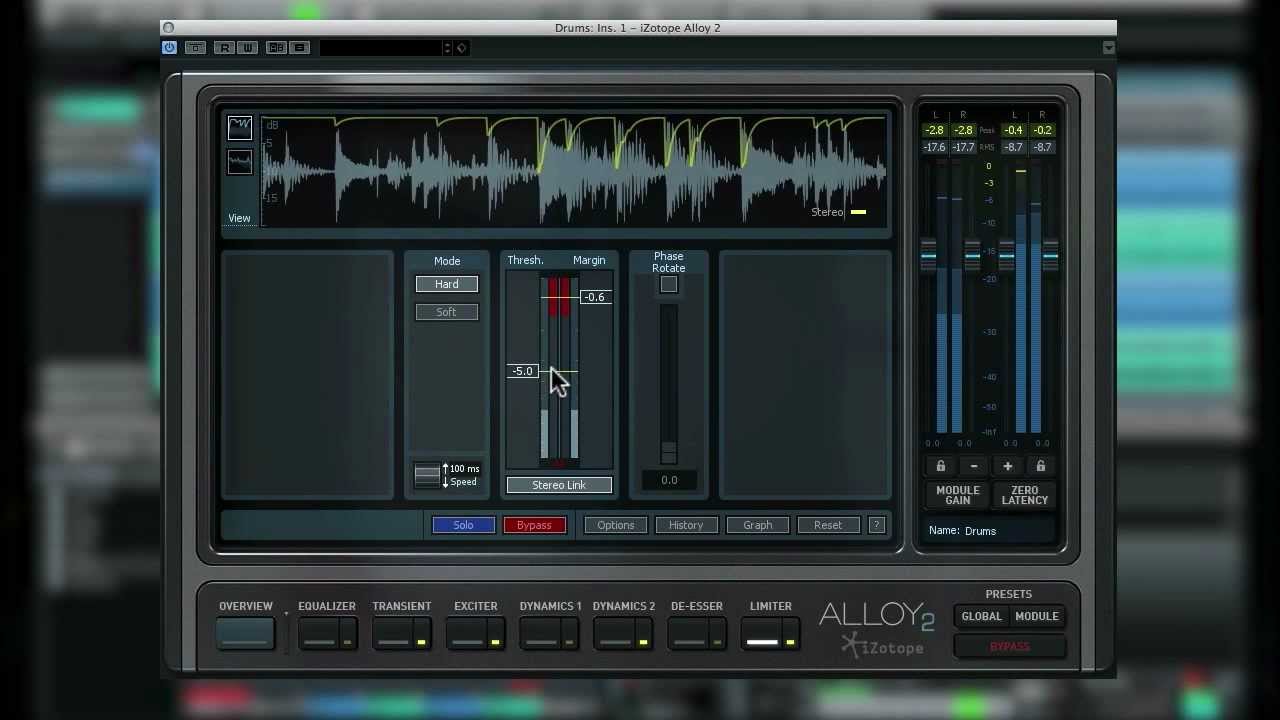Click the red module Bypass button
The width and height of the screenshot is (1280, 720).
[534, 525]
